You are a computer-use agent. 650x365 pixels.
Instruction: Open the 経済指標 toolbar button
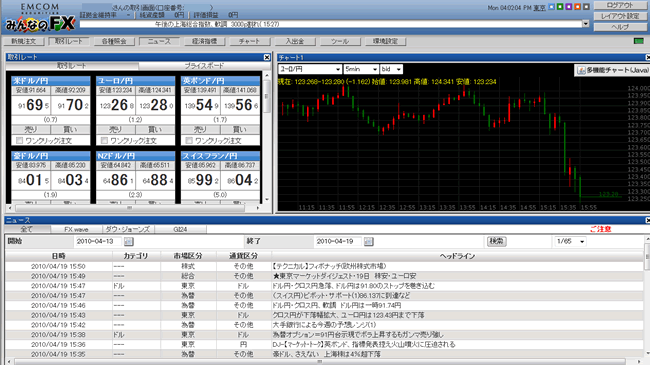tap(204, 41)
